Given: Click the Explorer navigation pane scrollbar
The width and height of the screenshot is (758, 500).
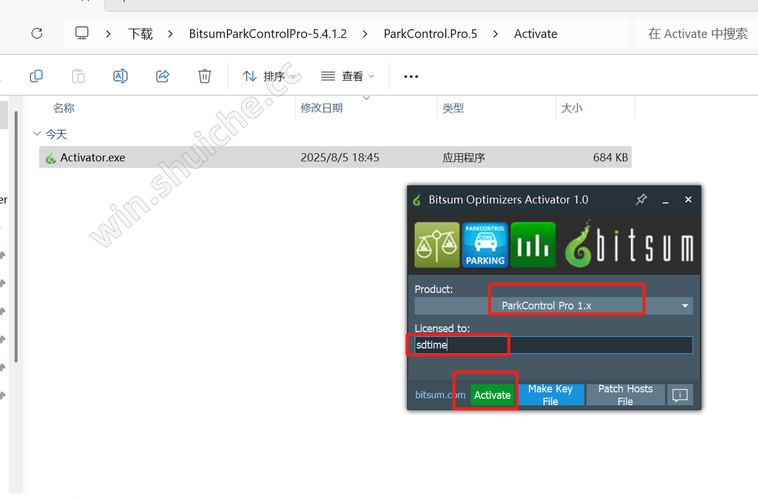Looking at the screenshot, I should (16, 237).
